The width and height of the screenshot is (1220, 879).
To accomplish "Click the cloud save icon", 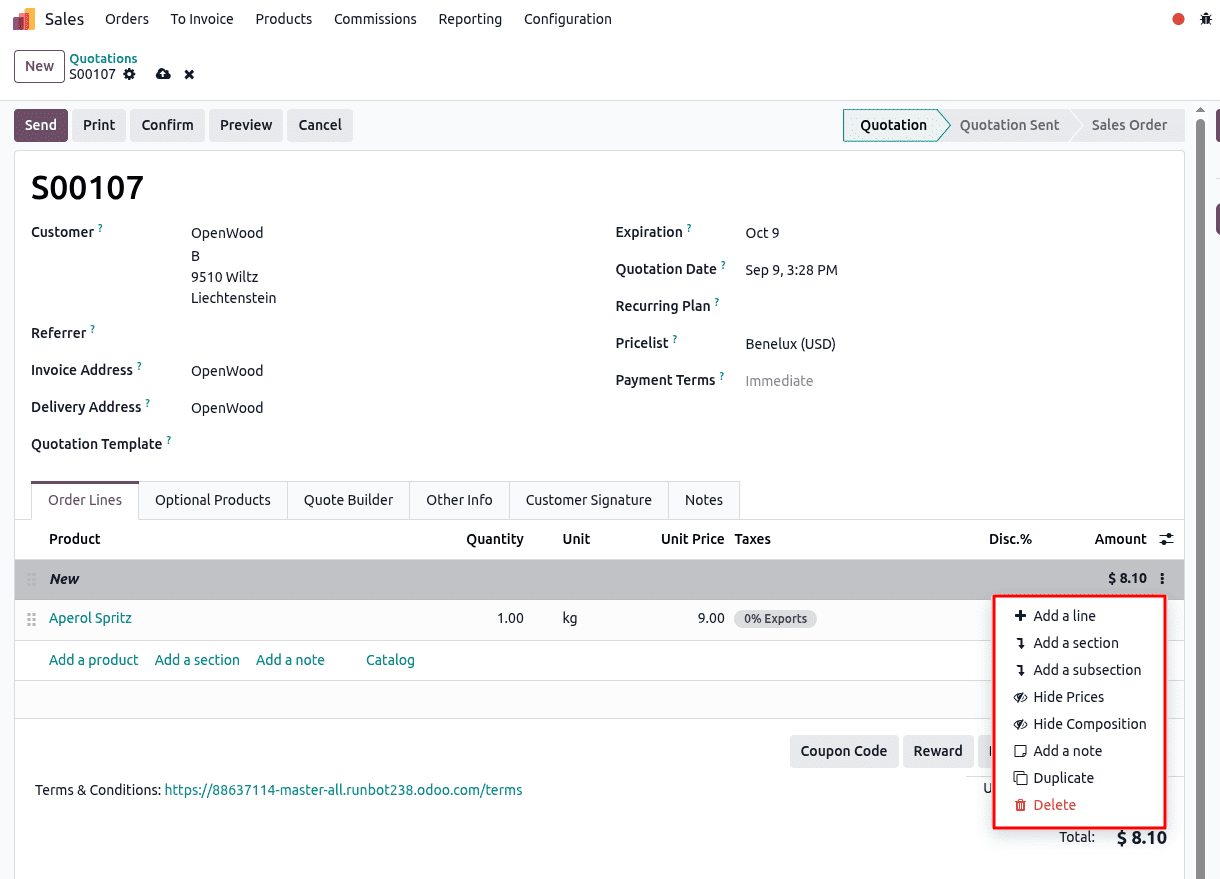I will [x=163, y=75].
